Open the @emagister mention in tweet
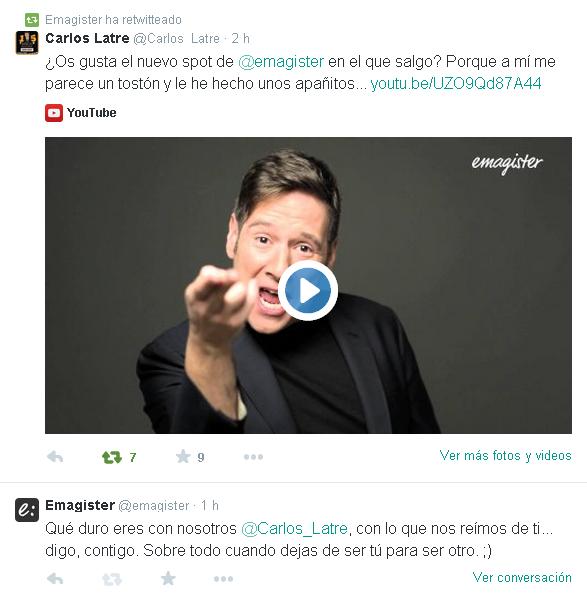587x594 pixels. click(x=281, y=61)
